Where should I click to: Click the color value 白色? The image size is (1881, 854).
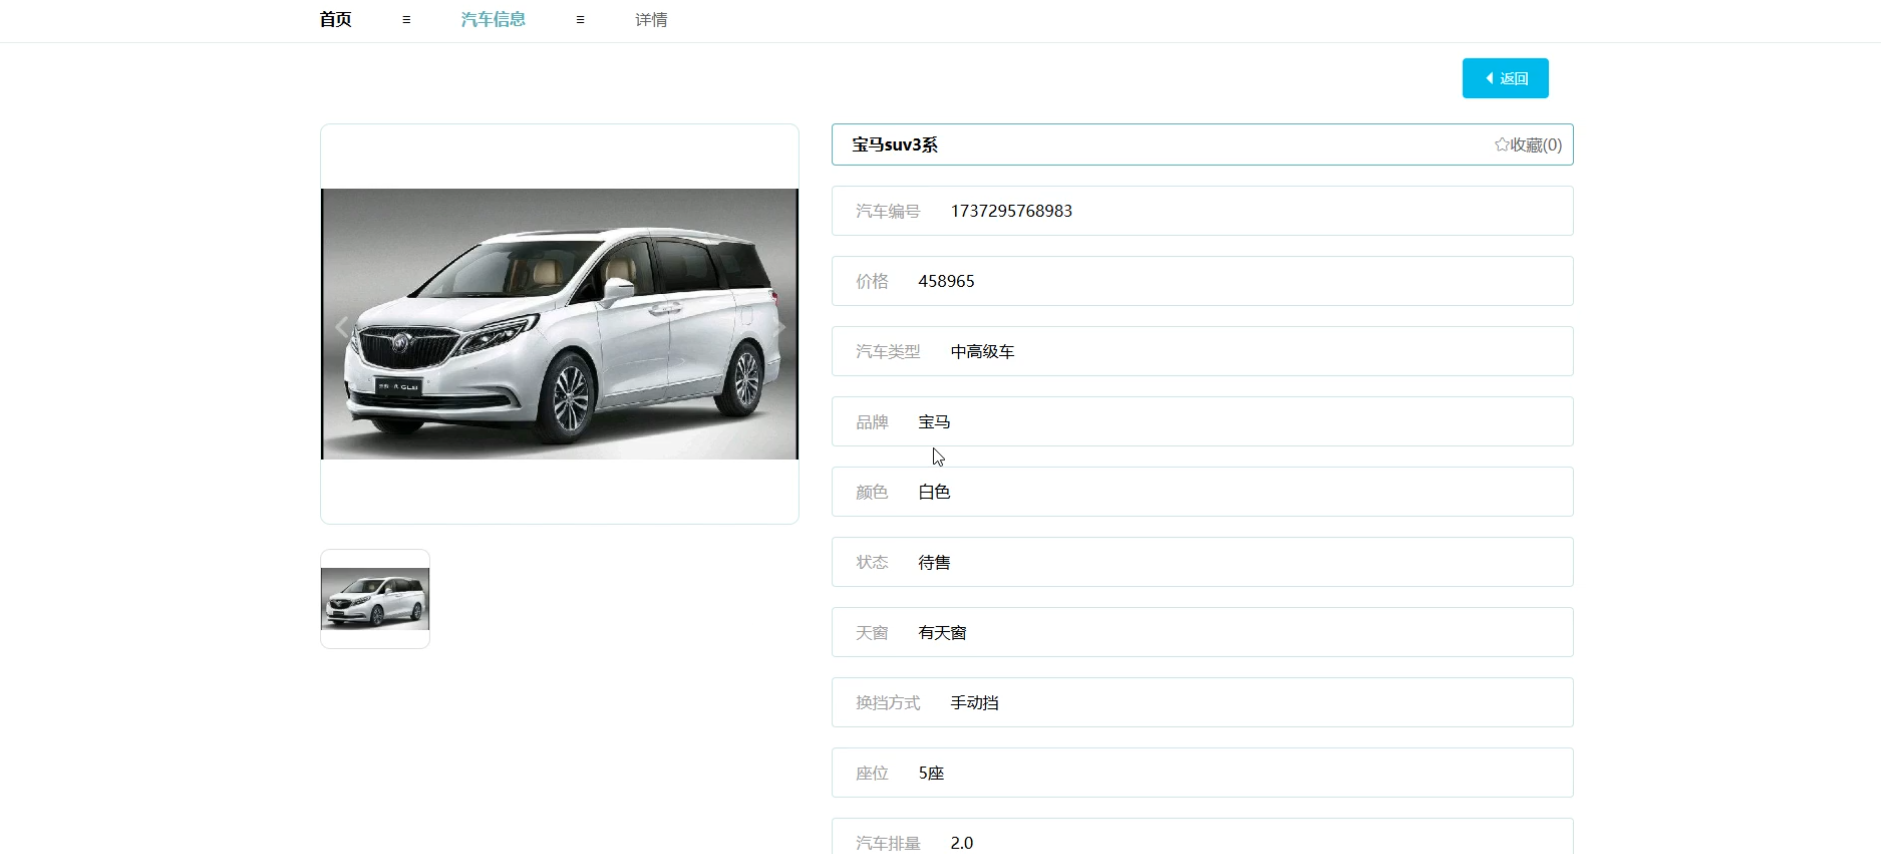pos(934,492)
